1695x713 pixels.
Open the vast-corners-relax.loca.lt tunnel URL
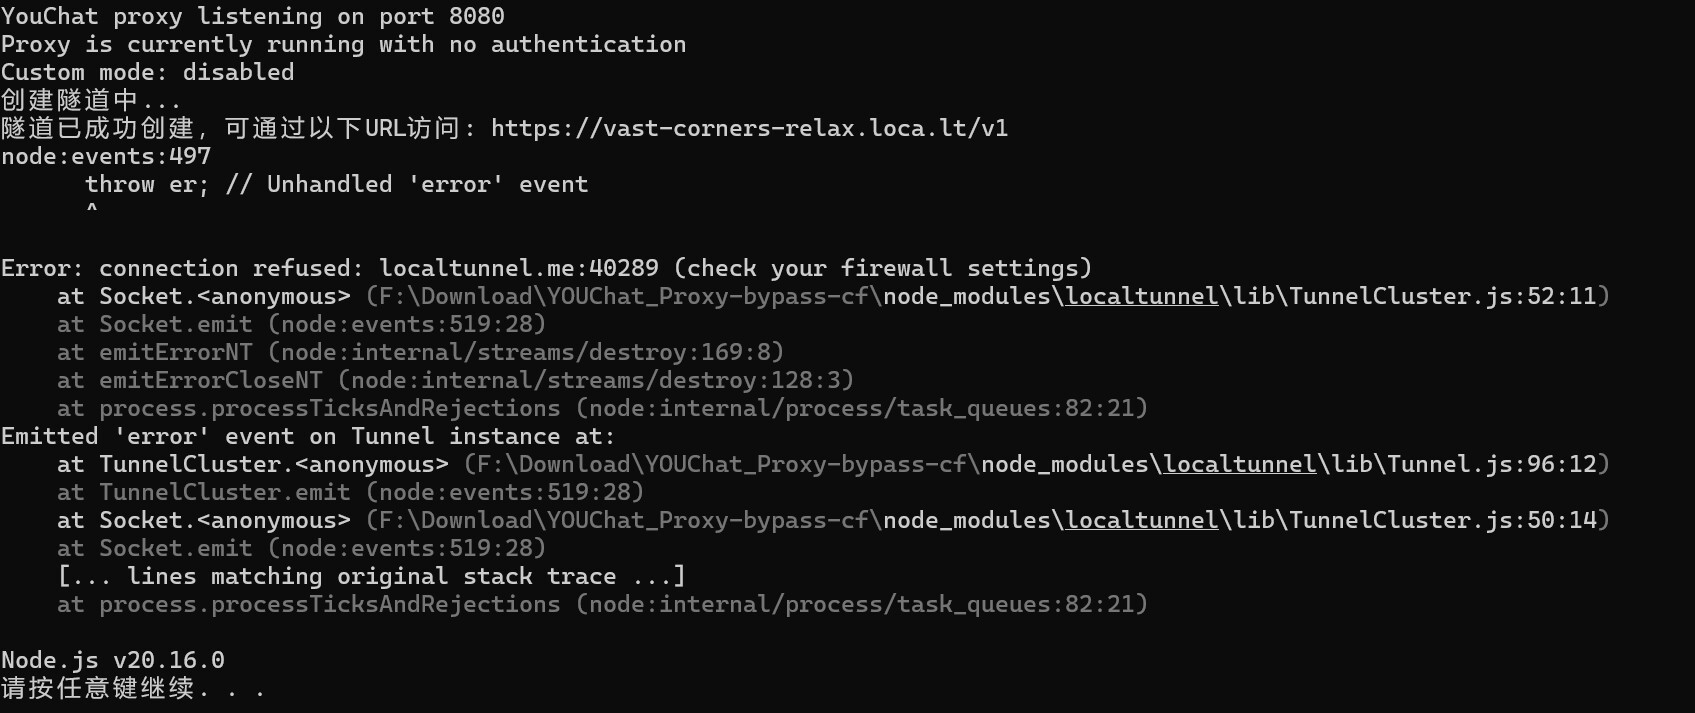(x=749, y=129)
